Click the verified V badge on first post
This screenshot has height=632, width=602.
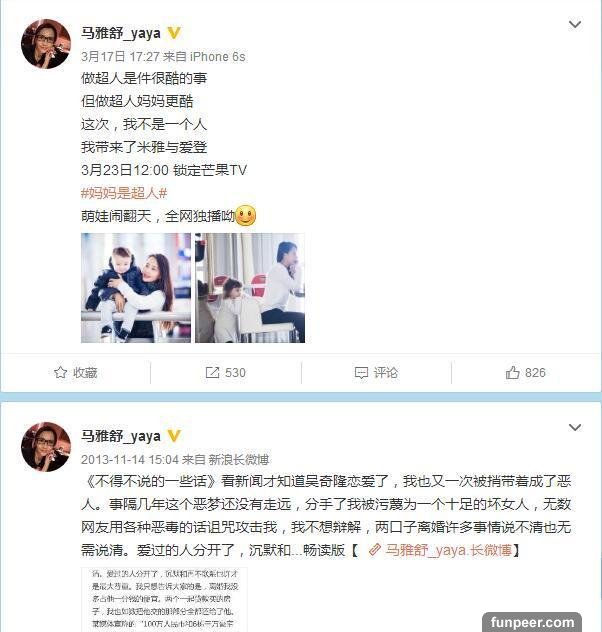click(174, 33)
